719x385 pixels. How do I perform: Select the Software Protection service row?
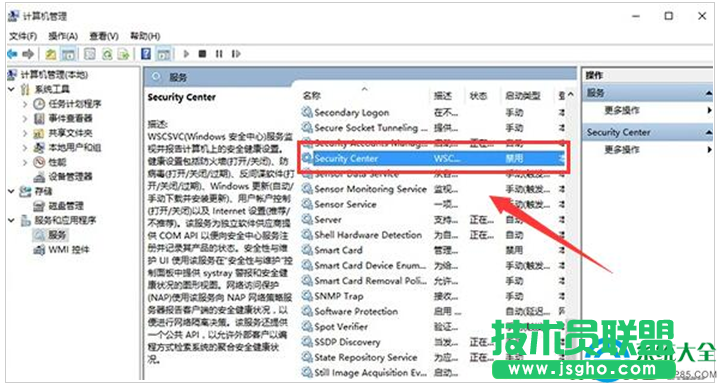(433, 311)
